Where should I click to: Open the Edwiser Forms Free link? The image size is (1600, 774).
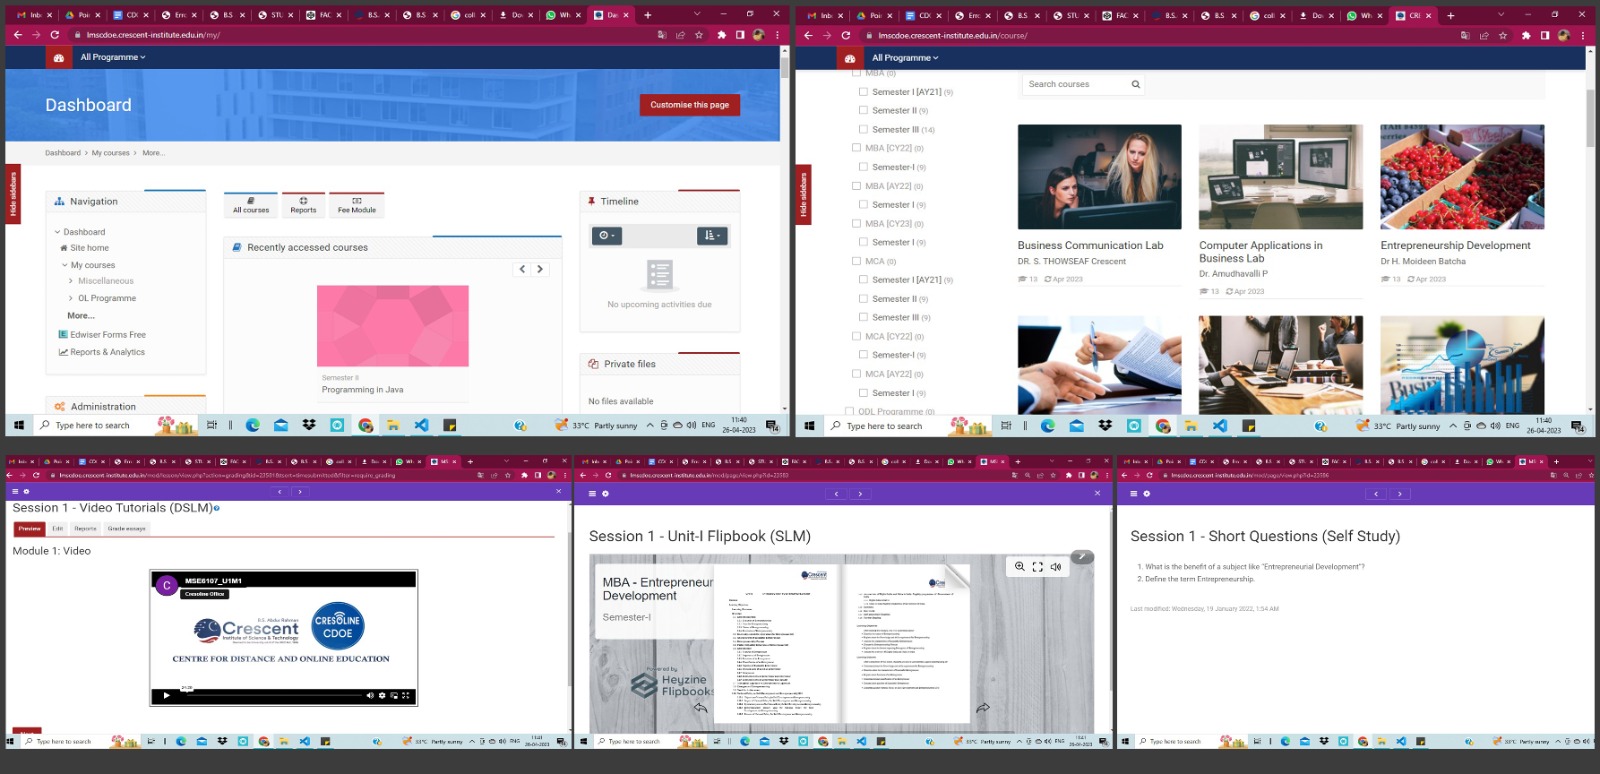[x=107, y=335]
